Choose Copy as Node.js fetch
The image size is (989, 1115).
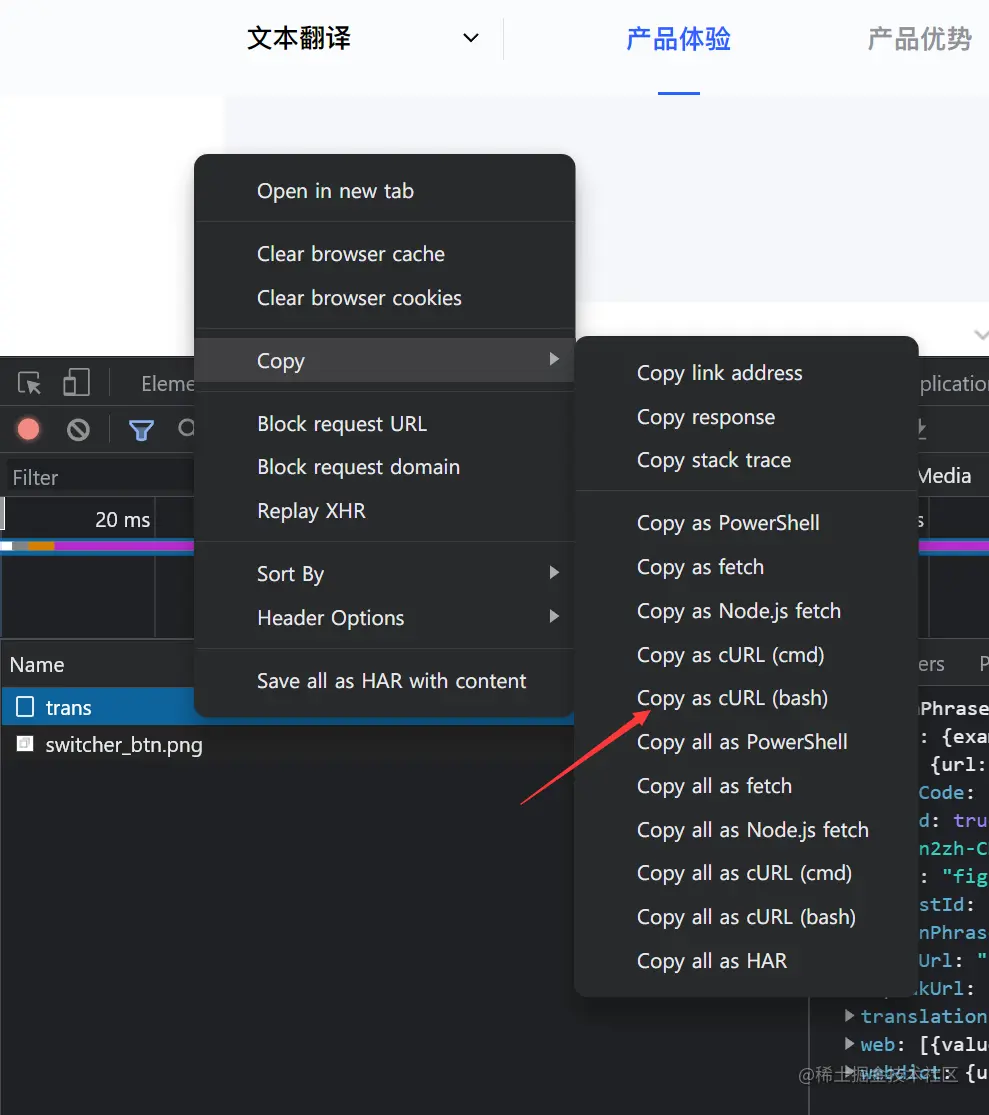coord(747,612)
